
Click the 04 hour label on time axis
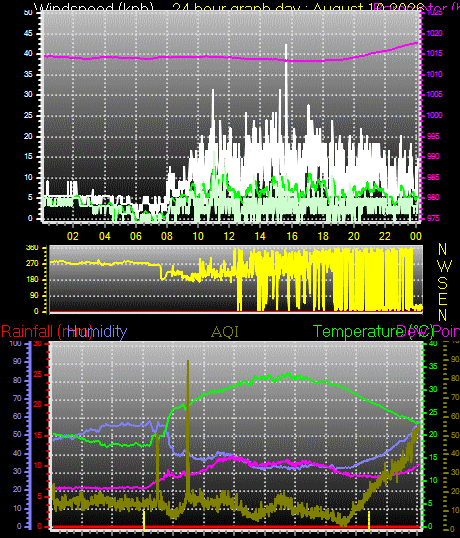tap(105, 236)
